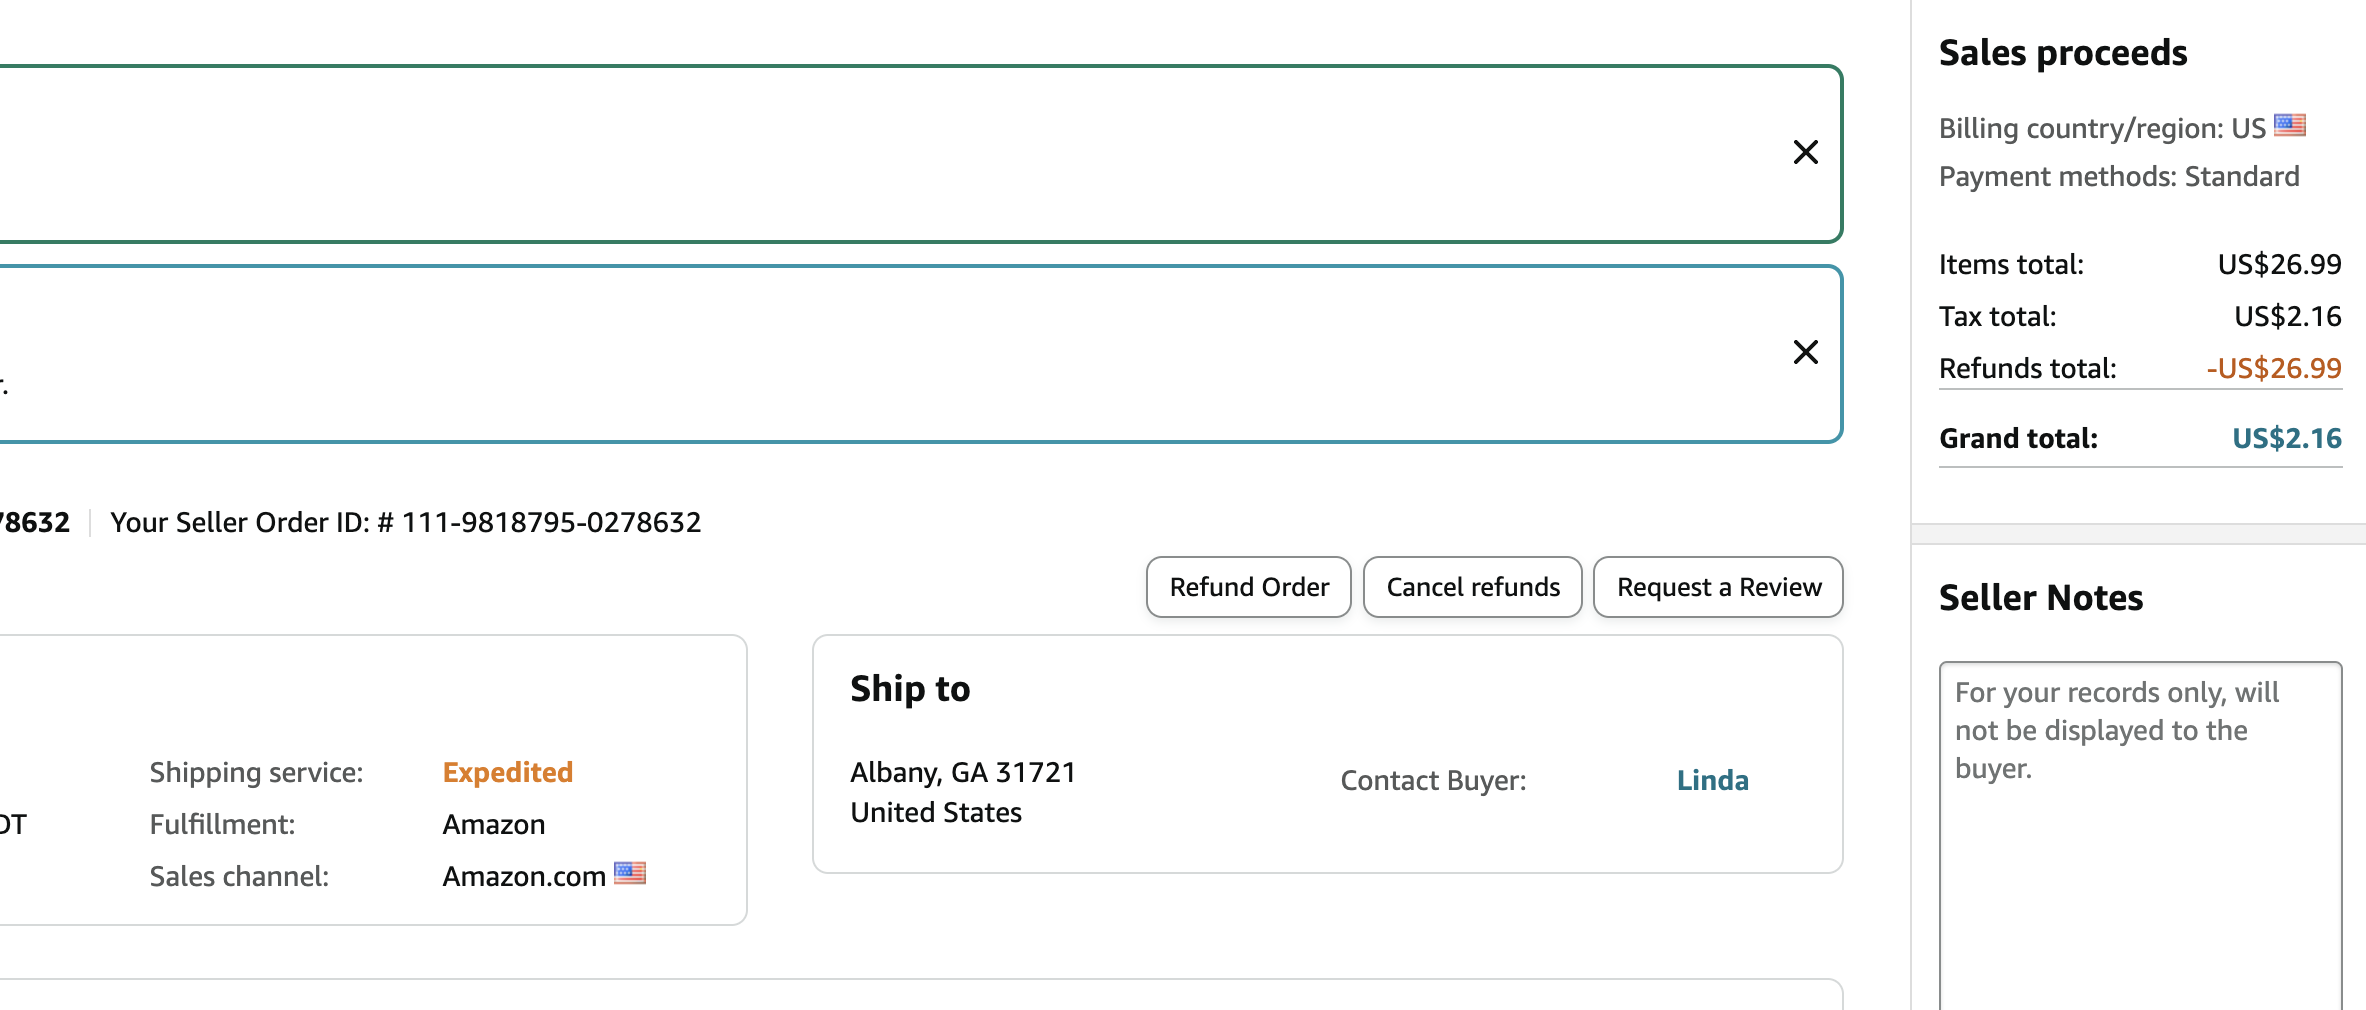
Task: Click the Ship to heading
Action: point(910,688)
